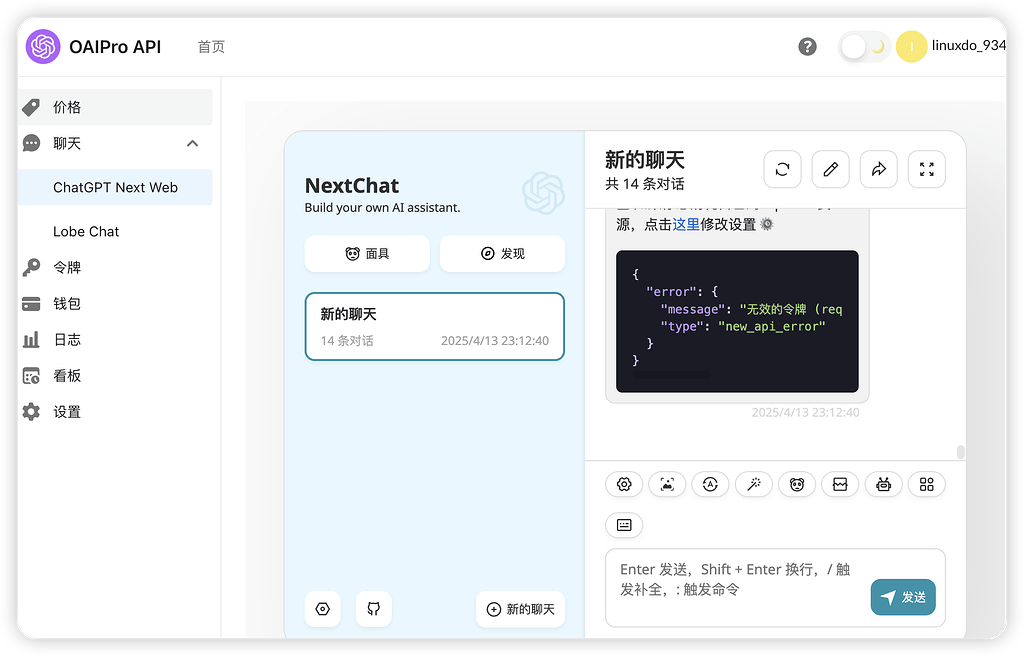Viewport: 1024px width, 656px height.
Task: Click the JSON error code block
Action: click(737, 321)
